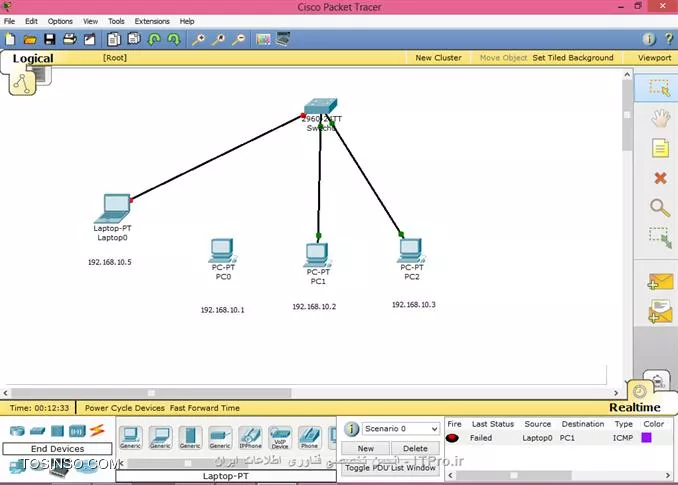Select the Switches device category

[37, 431]
